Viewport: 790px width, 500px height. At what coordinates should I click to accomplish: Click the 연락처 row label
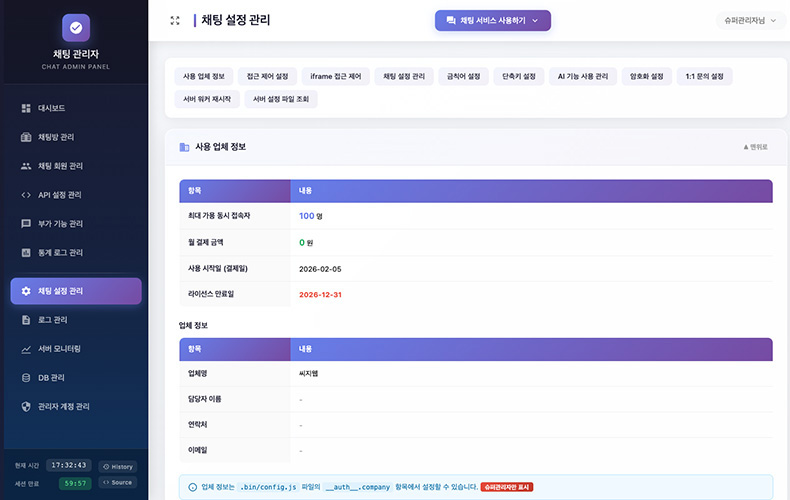pyautogui.click(x=198, y=424)
